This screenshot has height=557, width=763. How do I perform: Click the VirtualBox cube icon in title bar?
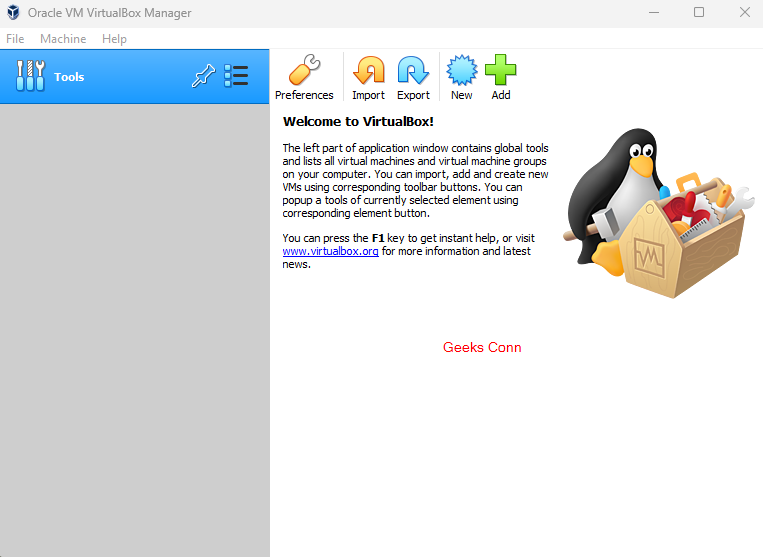[13, 12]
